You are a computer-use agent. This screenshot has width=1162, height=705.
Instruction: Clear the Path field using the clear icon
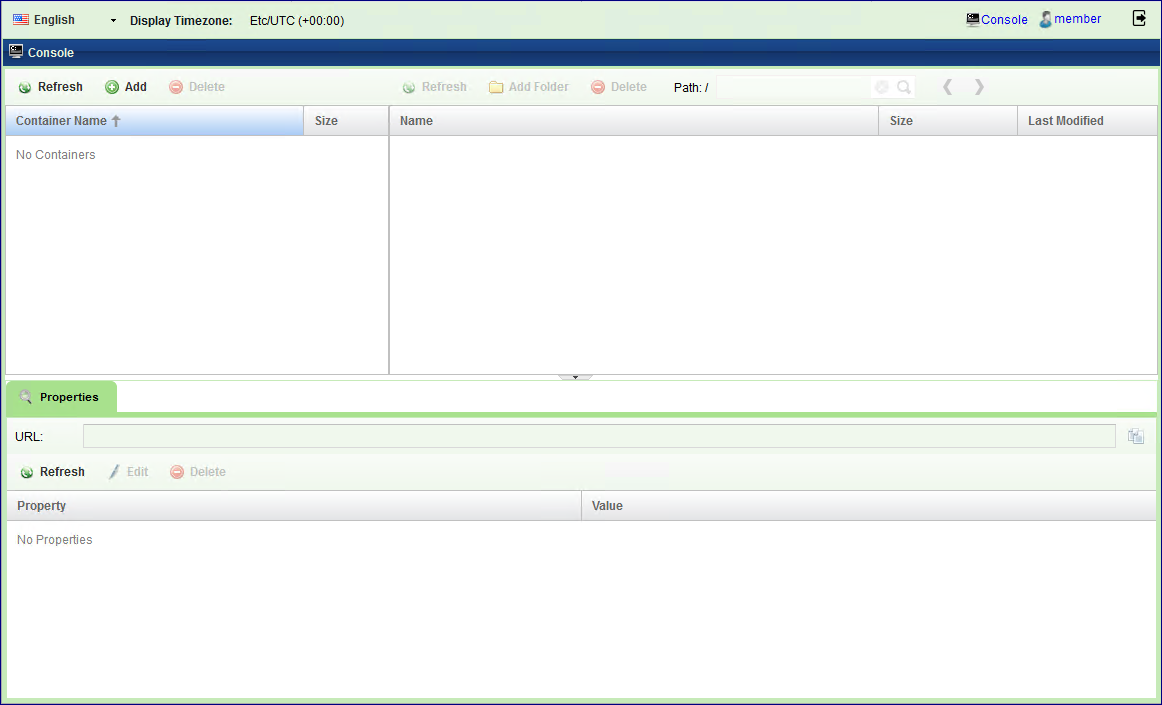[881, 87]
